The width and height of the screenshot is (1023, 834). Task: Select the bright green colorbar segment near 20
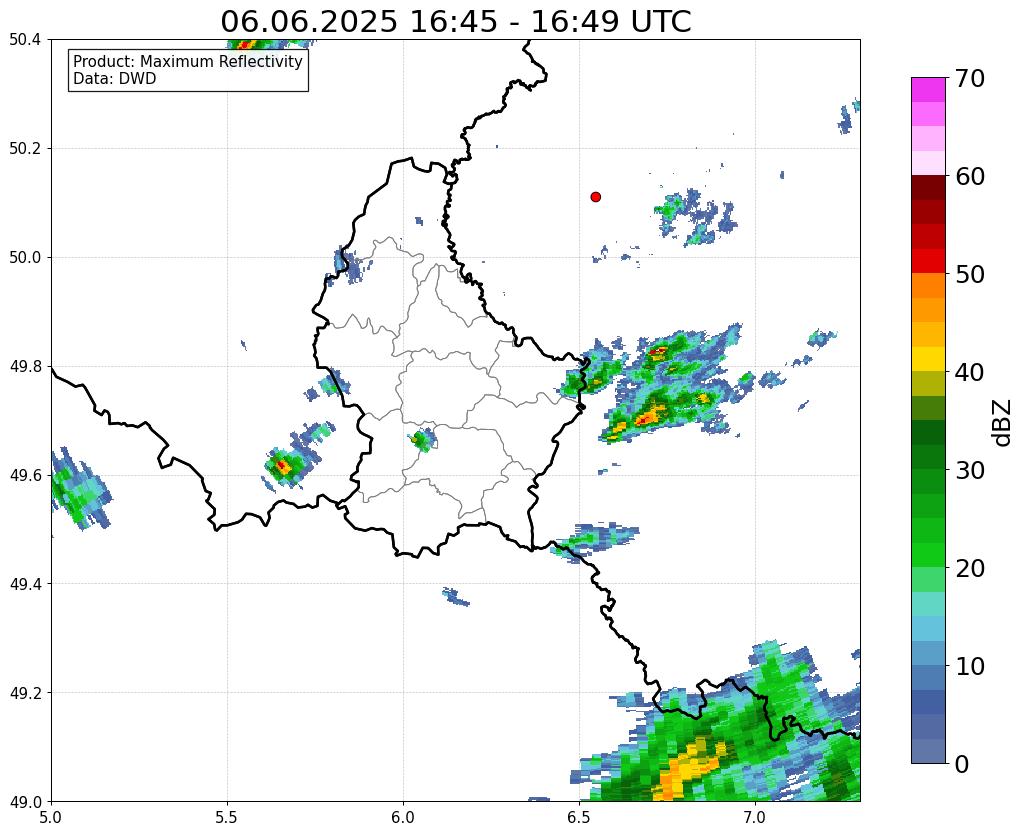coord(928,555)
